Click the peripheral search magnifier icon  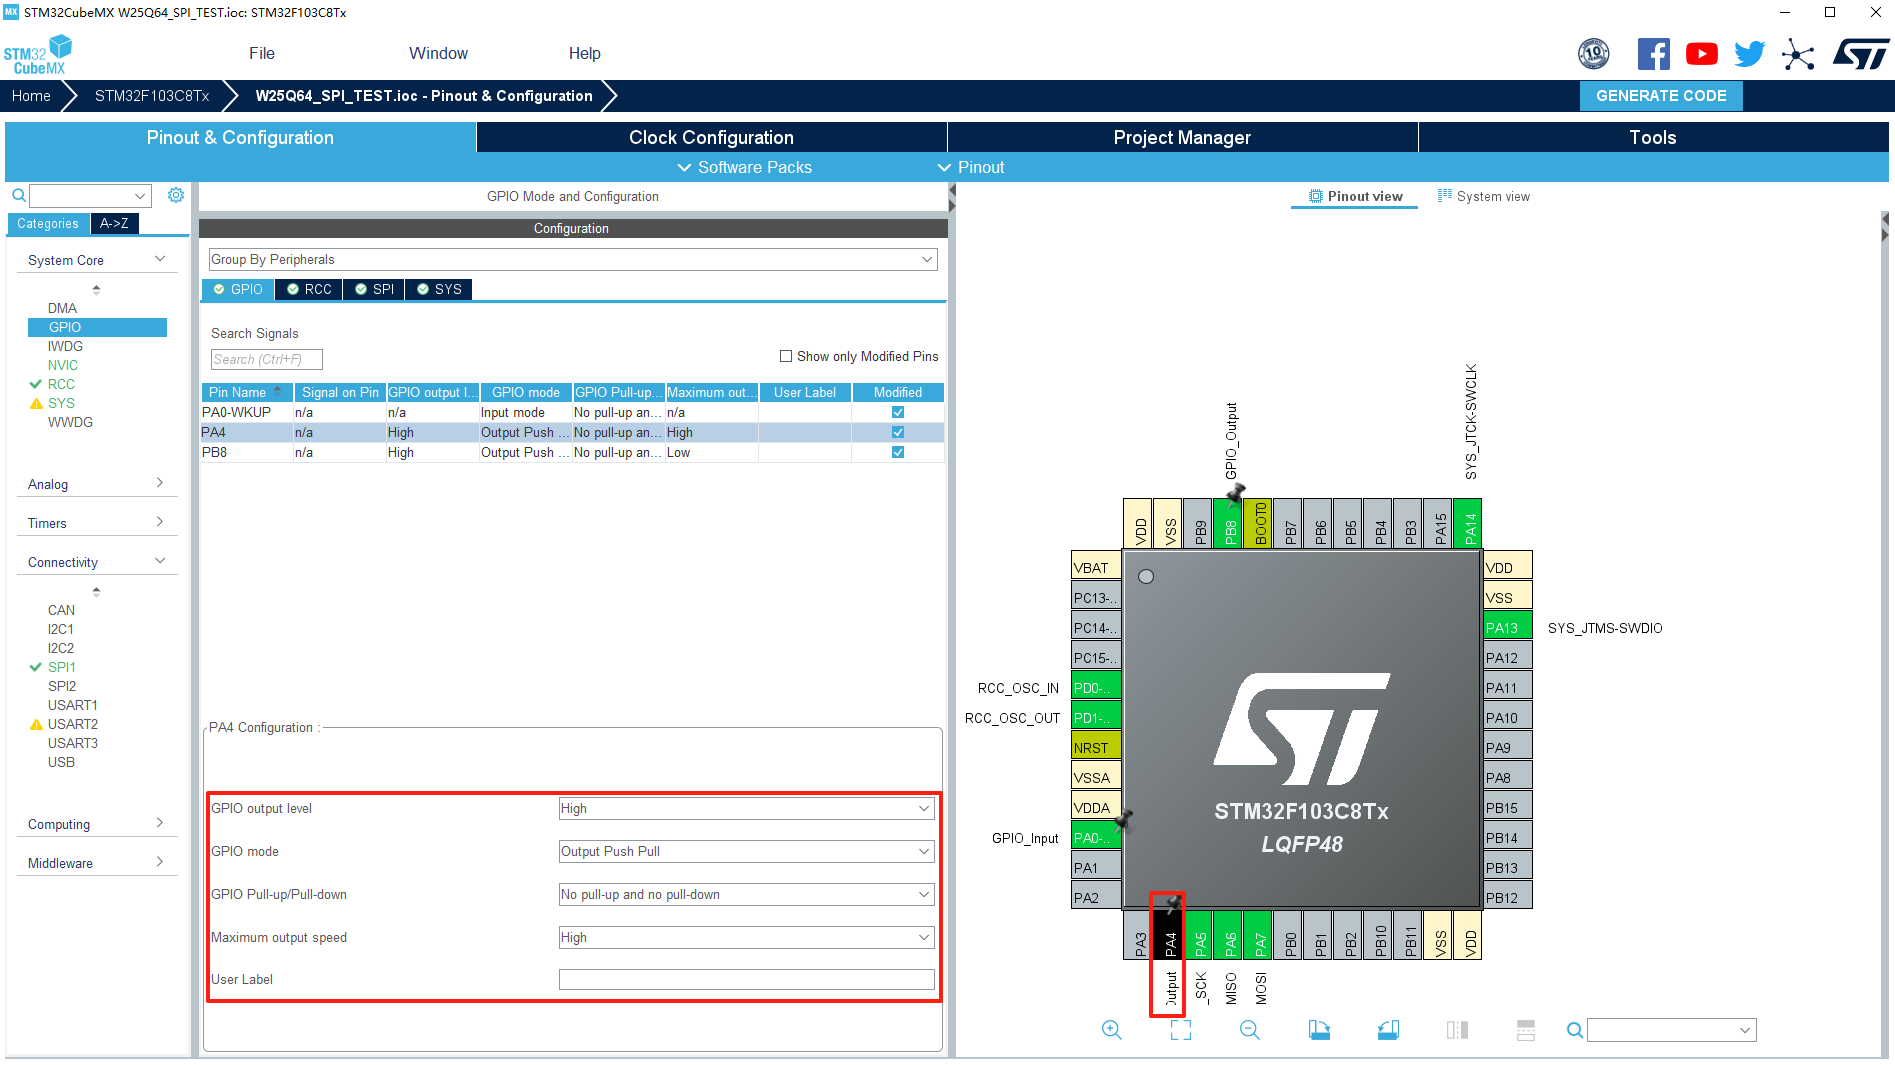18,196
